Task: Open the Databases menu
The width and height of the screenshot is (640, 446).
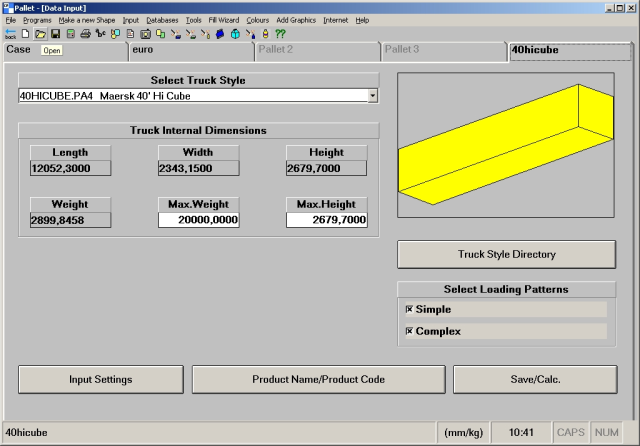Action: [x=162, y=20]
